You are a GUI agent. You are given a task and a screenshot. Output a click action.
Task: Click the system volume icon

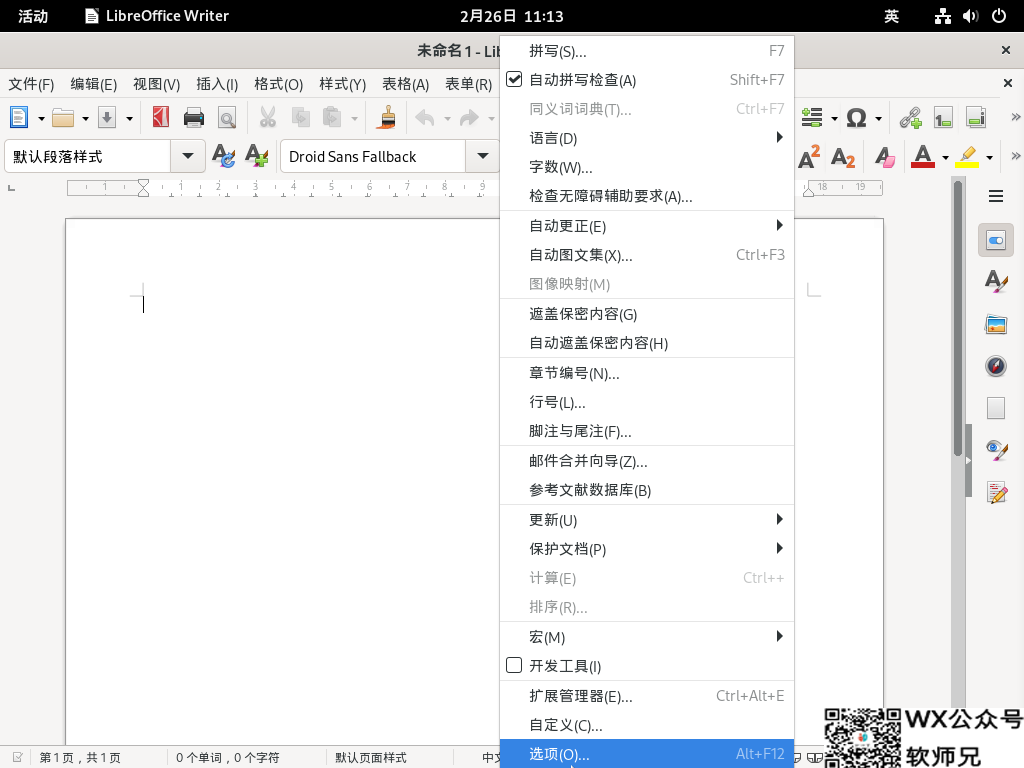pyautogui.click(x=970, y=16)
